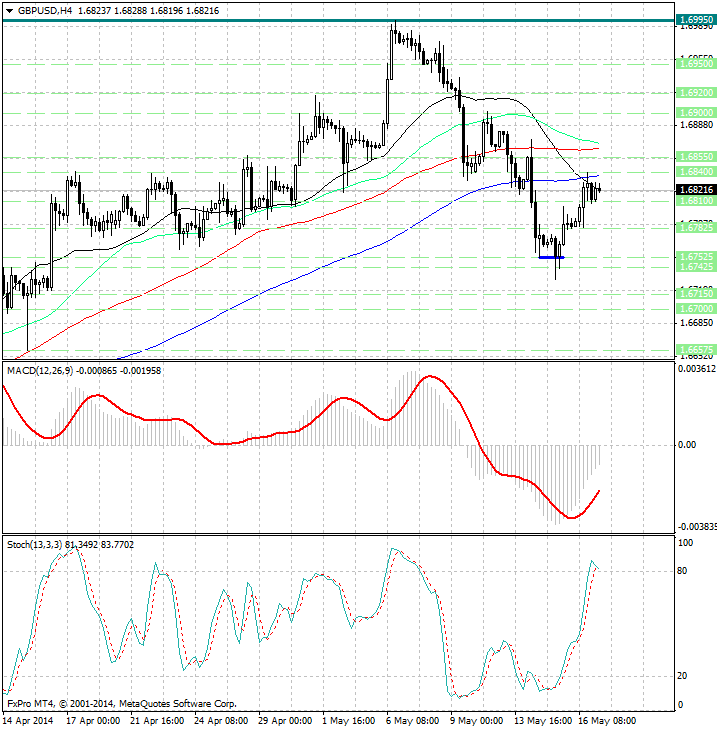Click the Stochastic 80 level label
This screenshot has height=729, width=717.
coord(682,571)
